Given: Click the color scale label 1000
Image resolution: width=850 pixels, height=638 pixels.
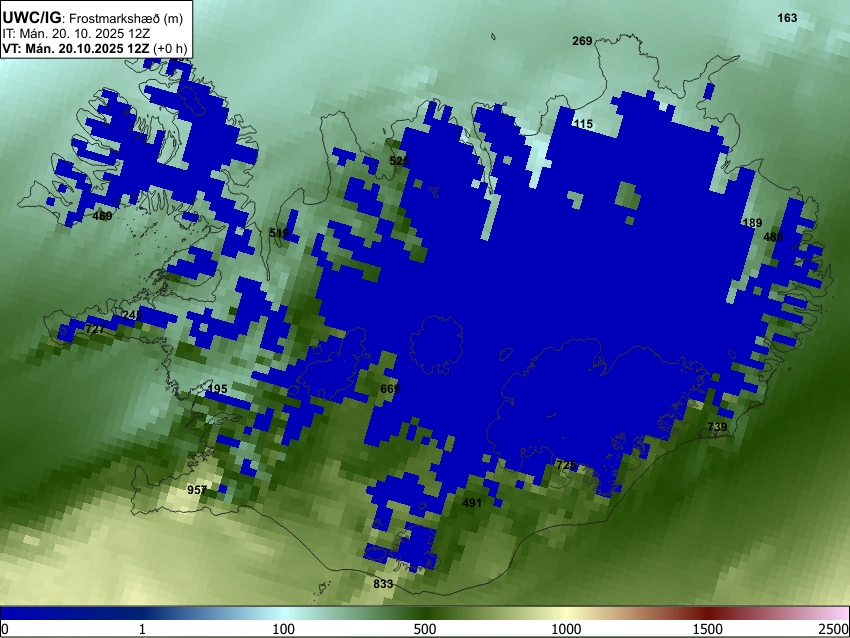Looking at the screenshot, I should 566,629.
